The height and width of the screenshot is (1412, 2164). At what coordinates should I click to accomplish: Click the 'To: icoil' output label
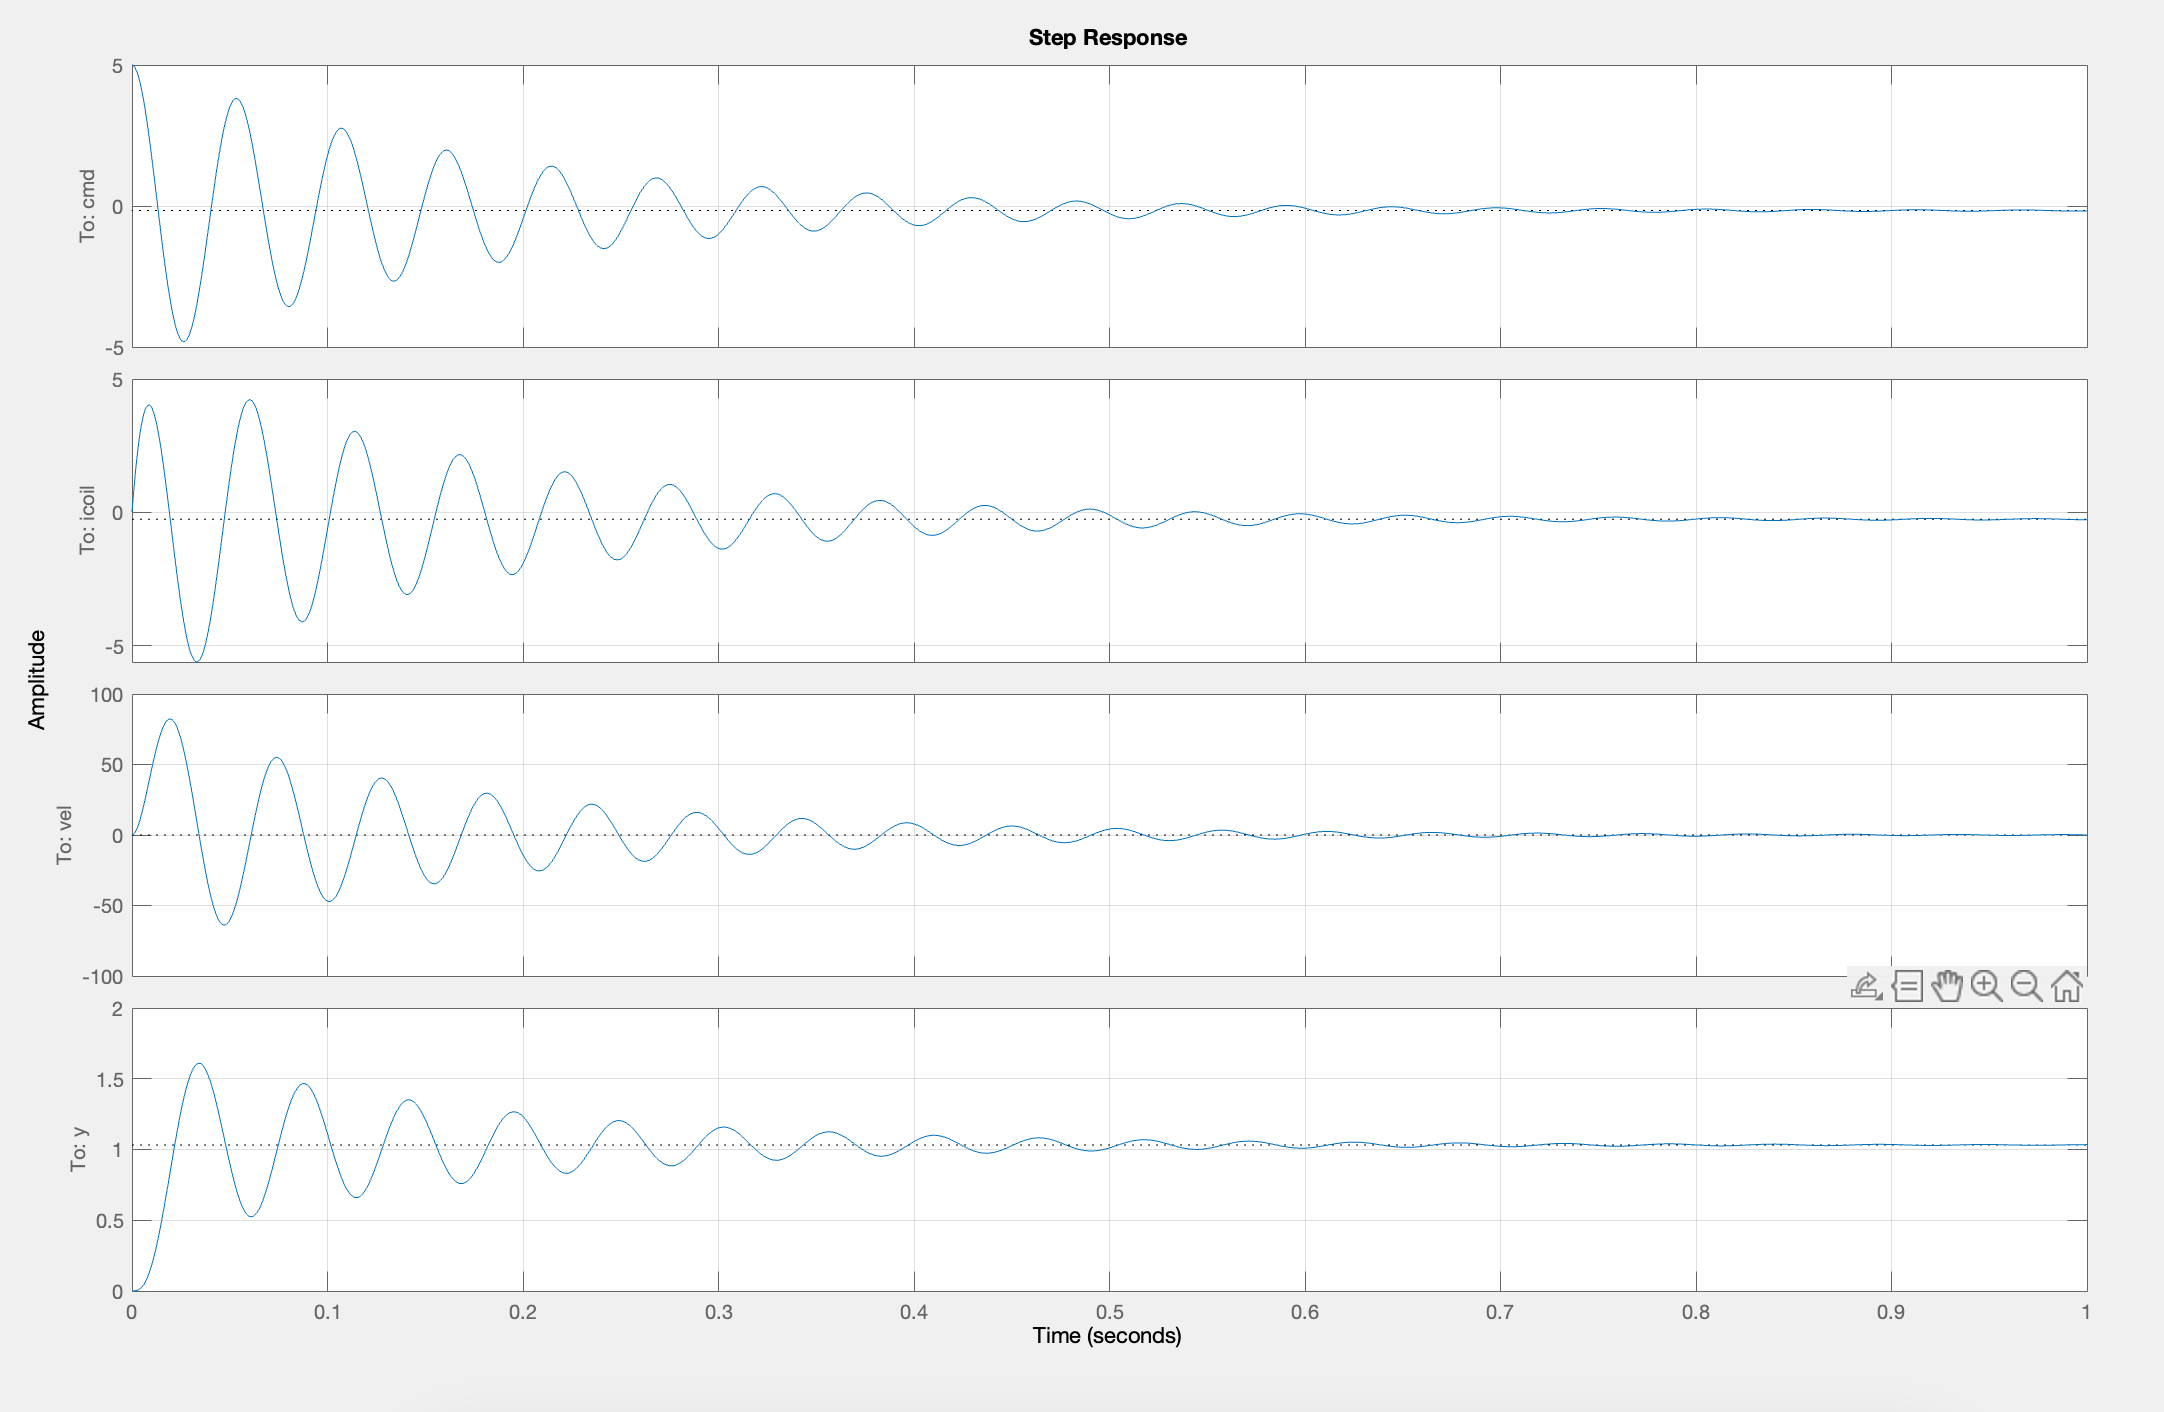[88, 520]
